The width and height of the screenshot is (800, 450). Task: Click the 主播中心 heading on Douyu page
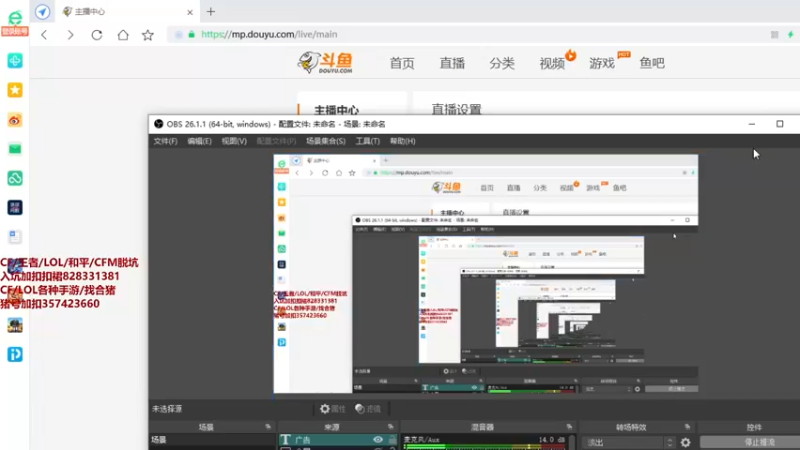pyautogui.click(x=336, y=110)
